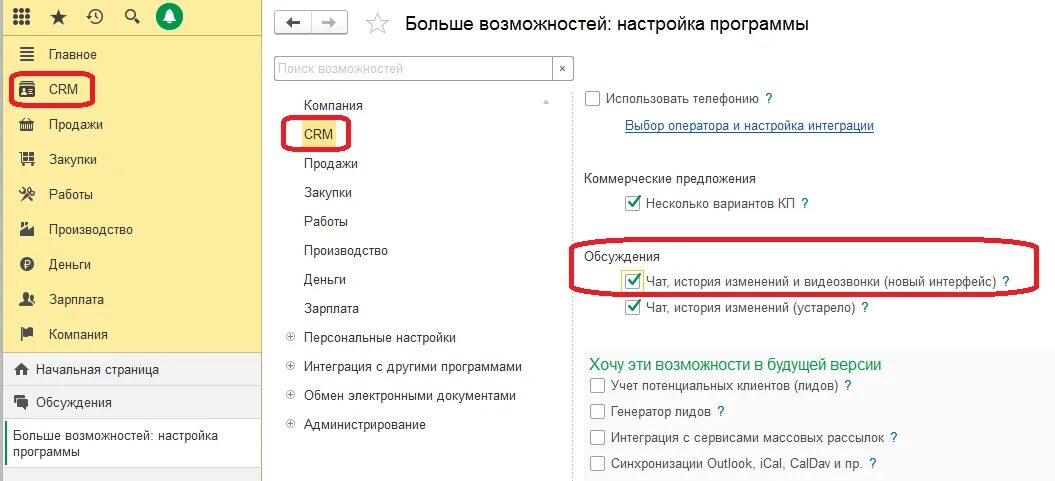Click the Деньги ruble coin icon
1055x481 pixels.
point(27,264)
